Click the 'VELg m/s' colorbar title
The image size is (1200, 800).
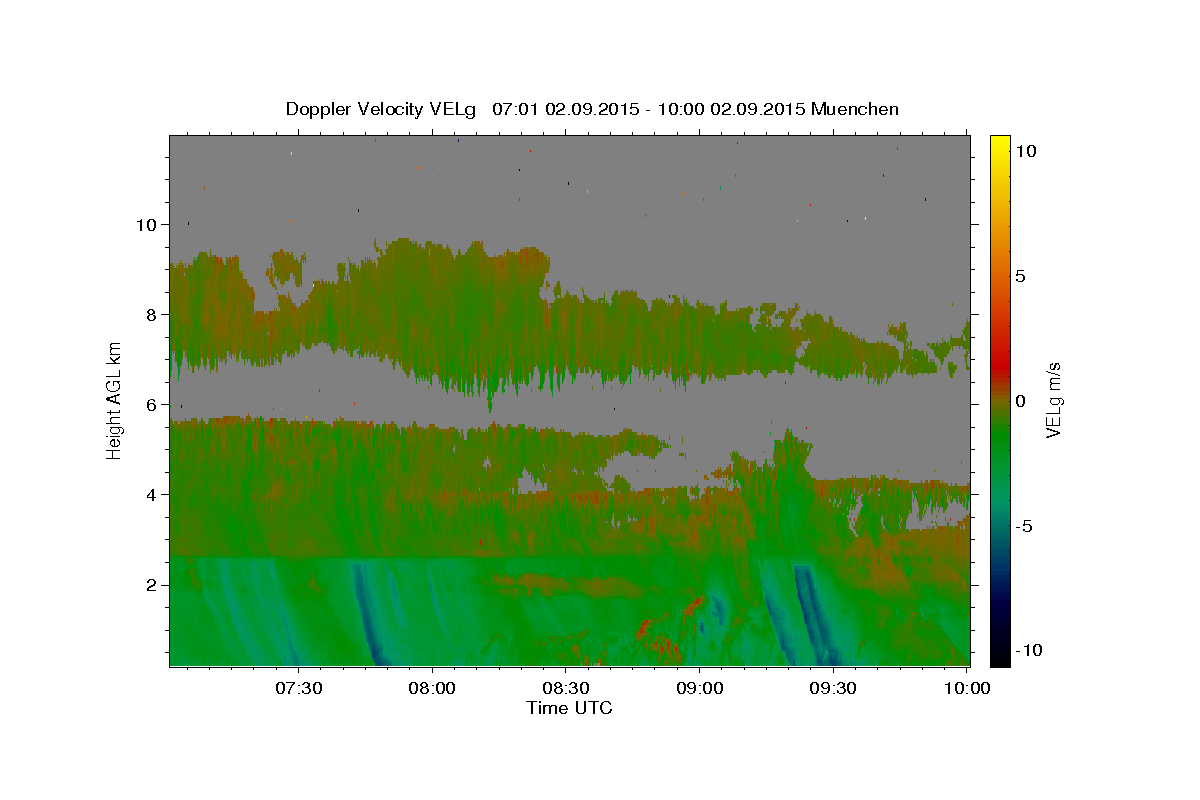click(x=1053, y=400)
